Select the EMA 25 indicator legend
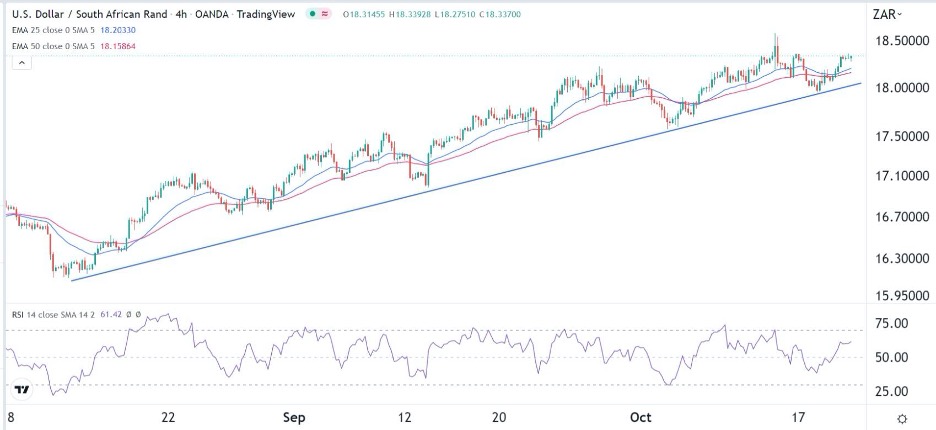Viewport: 936px width, 430px height. [58, 30]
